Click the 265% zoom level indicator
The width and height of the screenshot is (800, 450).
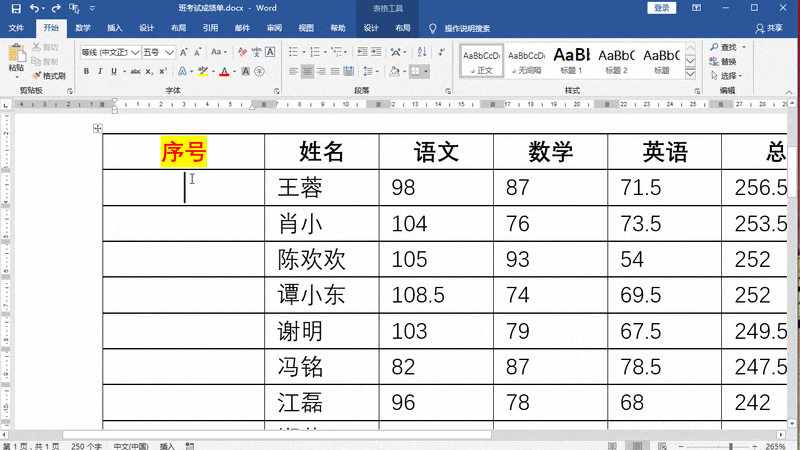[775, 446]
